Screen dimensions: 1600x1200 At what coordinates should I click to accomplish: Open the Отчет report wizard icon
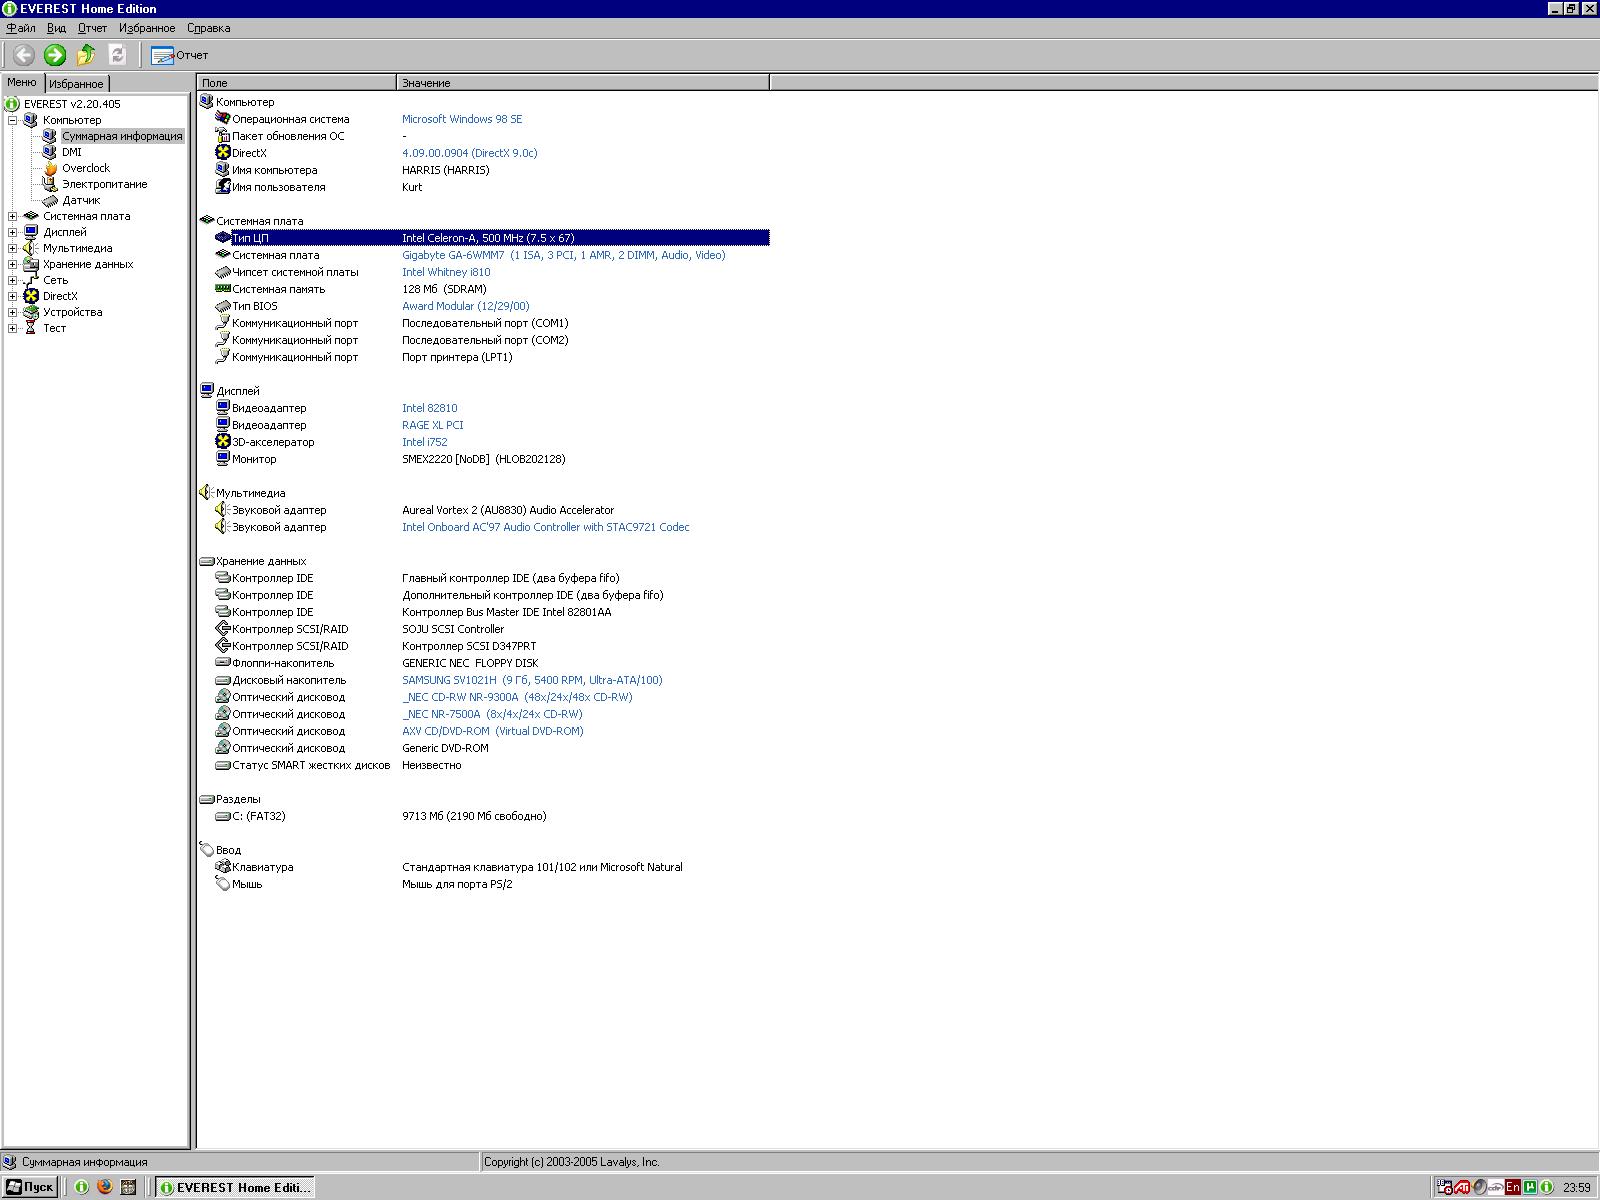tap(162, 55)
